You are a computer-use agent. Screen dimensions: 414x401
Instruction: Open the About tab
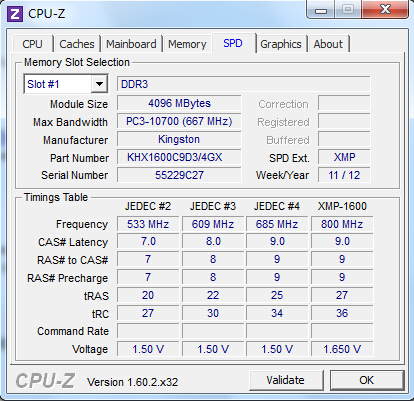pyautogui.click(x=328, y=44)
